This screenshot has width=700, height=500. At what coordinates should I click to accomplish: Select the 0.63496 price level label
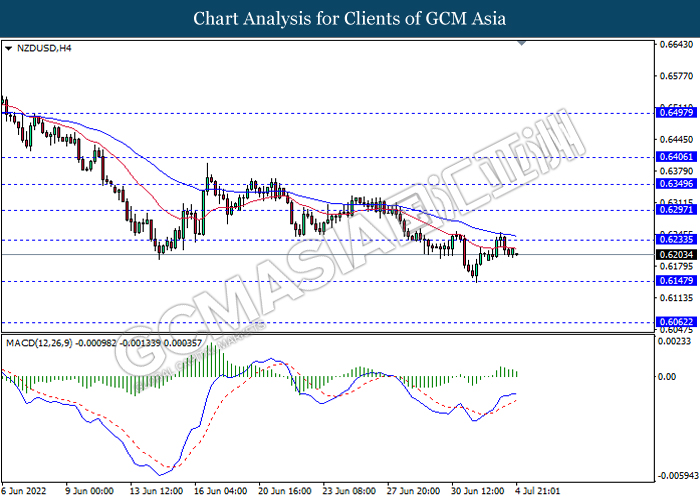[676, 183]
